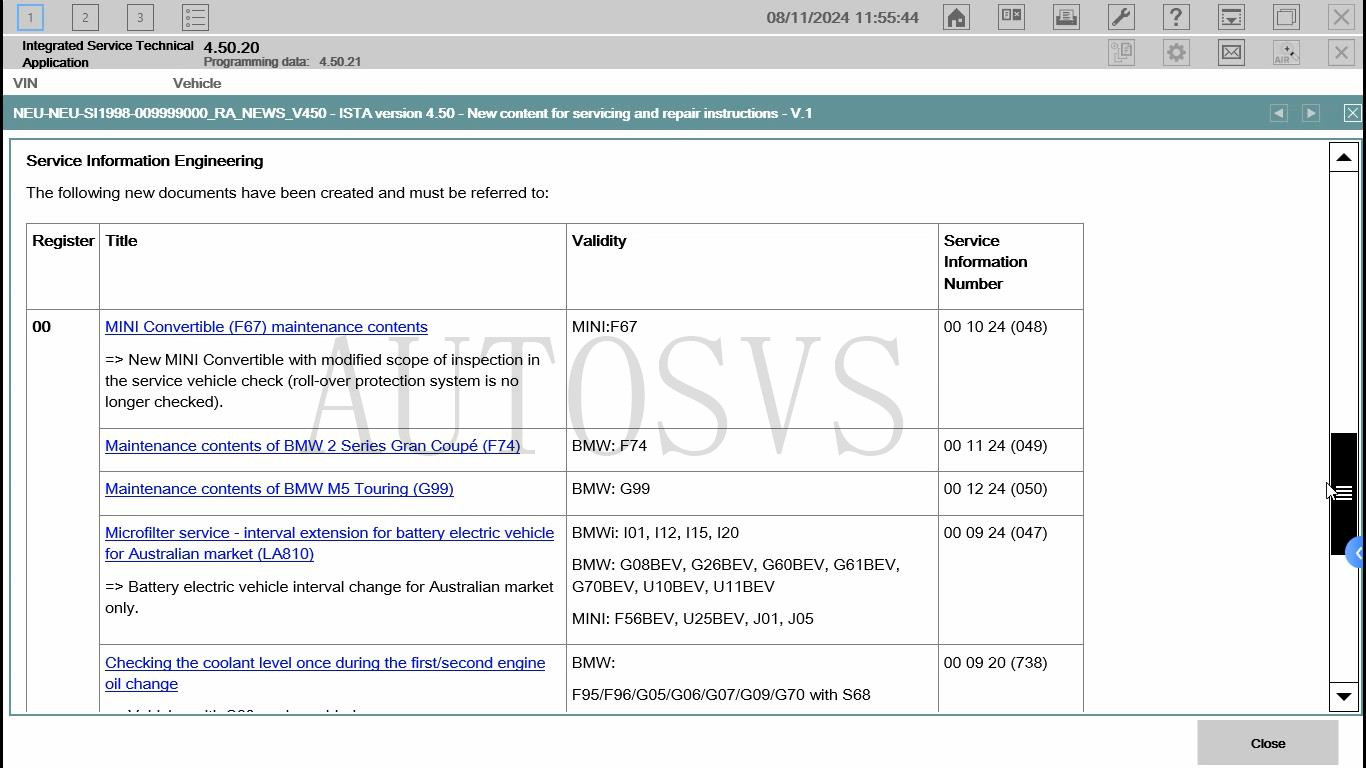Image resolution: width=1366 pixels, height=768 pixels.
Task: Go to the Home start screen
Action: [956, 17]
